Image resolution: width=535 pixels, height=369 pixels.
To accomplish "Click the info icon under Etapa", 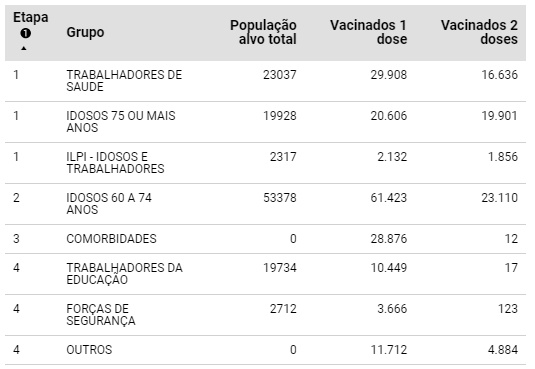I will click(26, 33).
